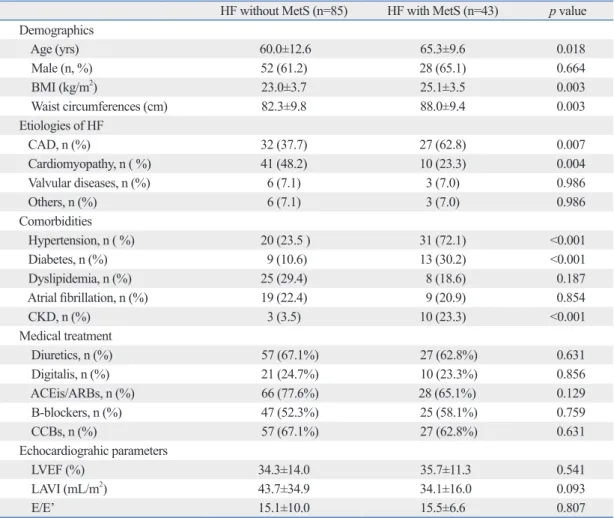Select the 'ACEis/ARBs, n (%)' row label

(x=83, y=393)
